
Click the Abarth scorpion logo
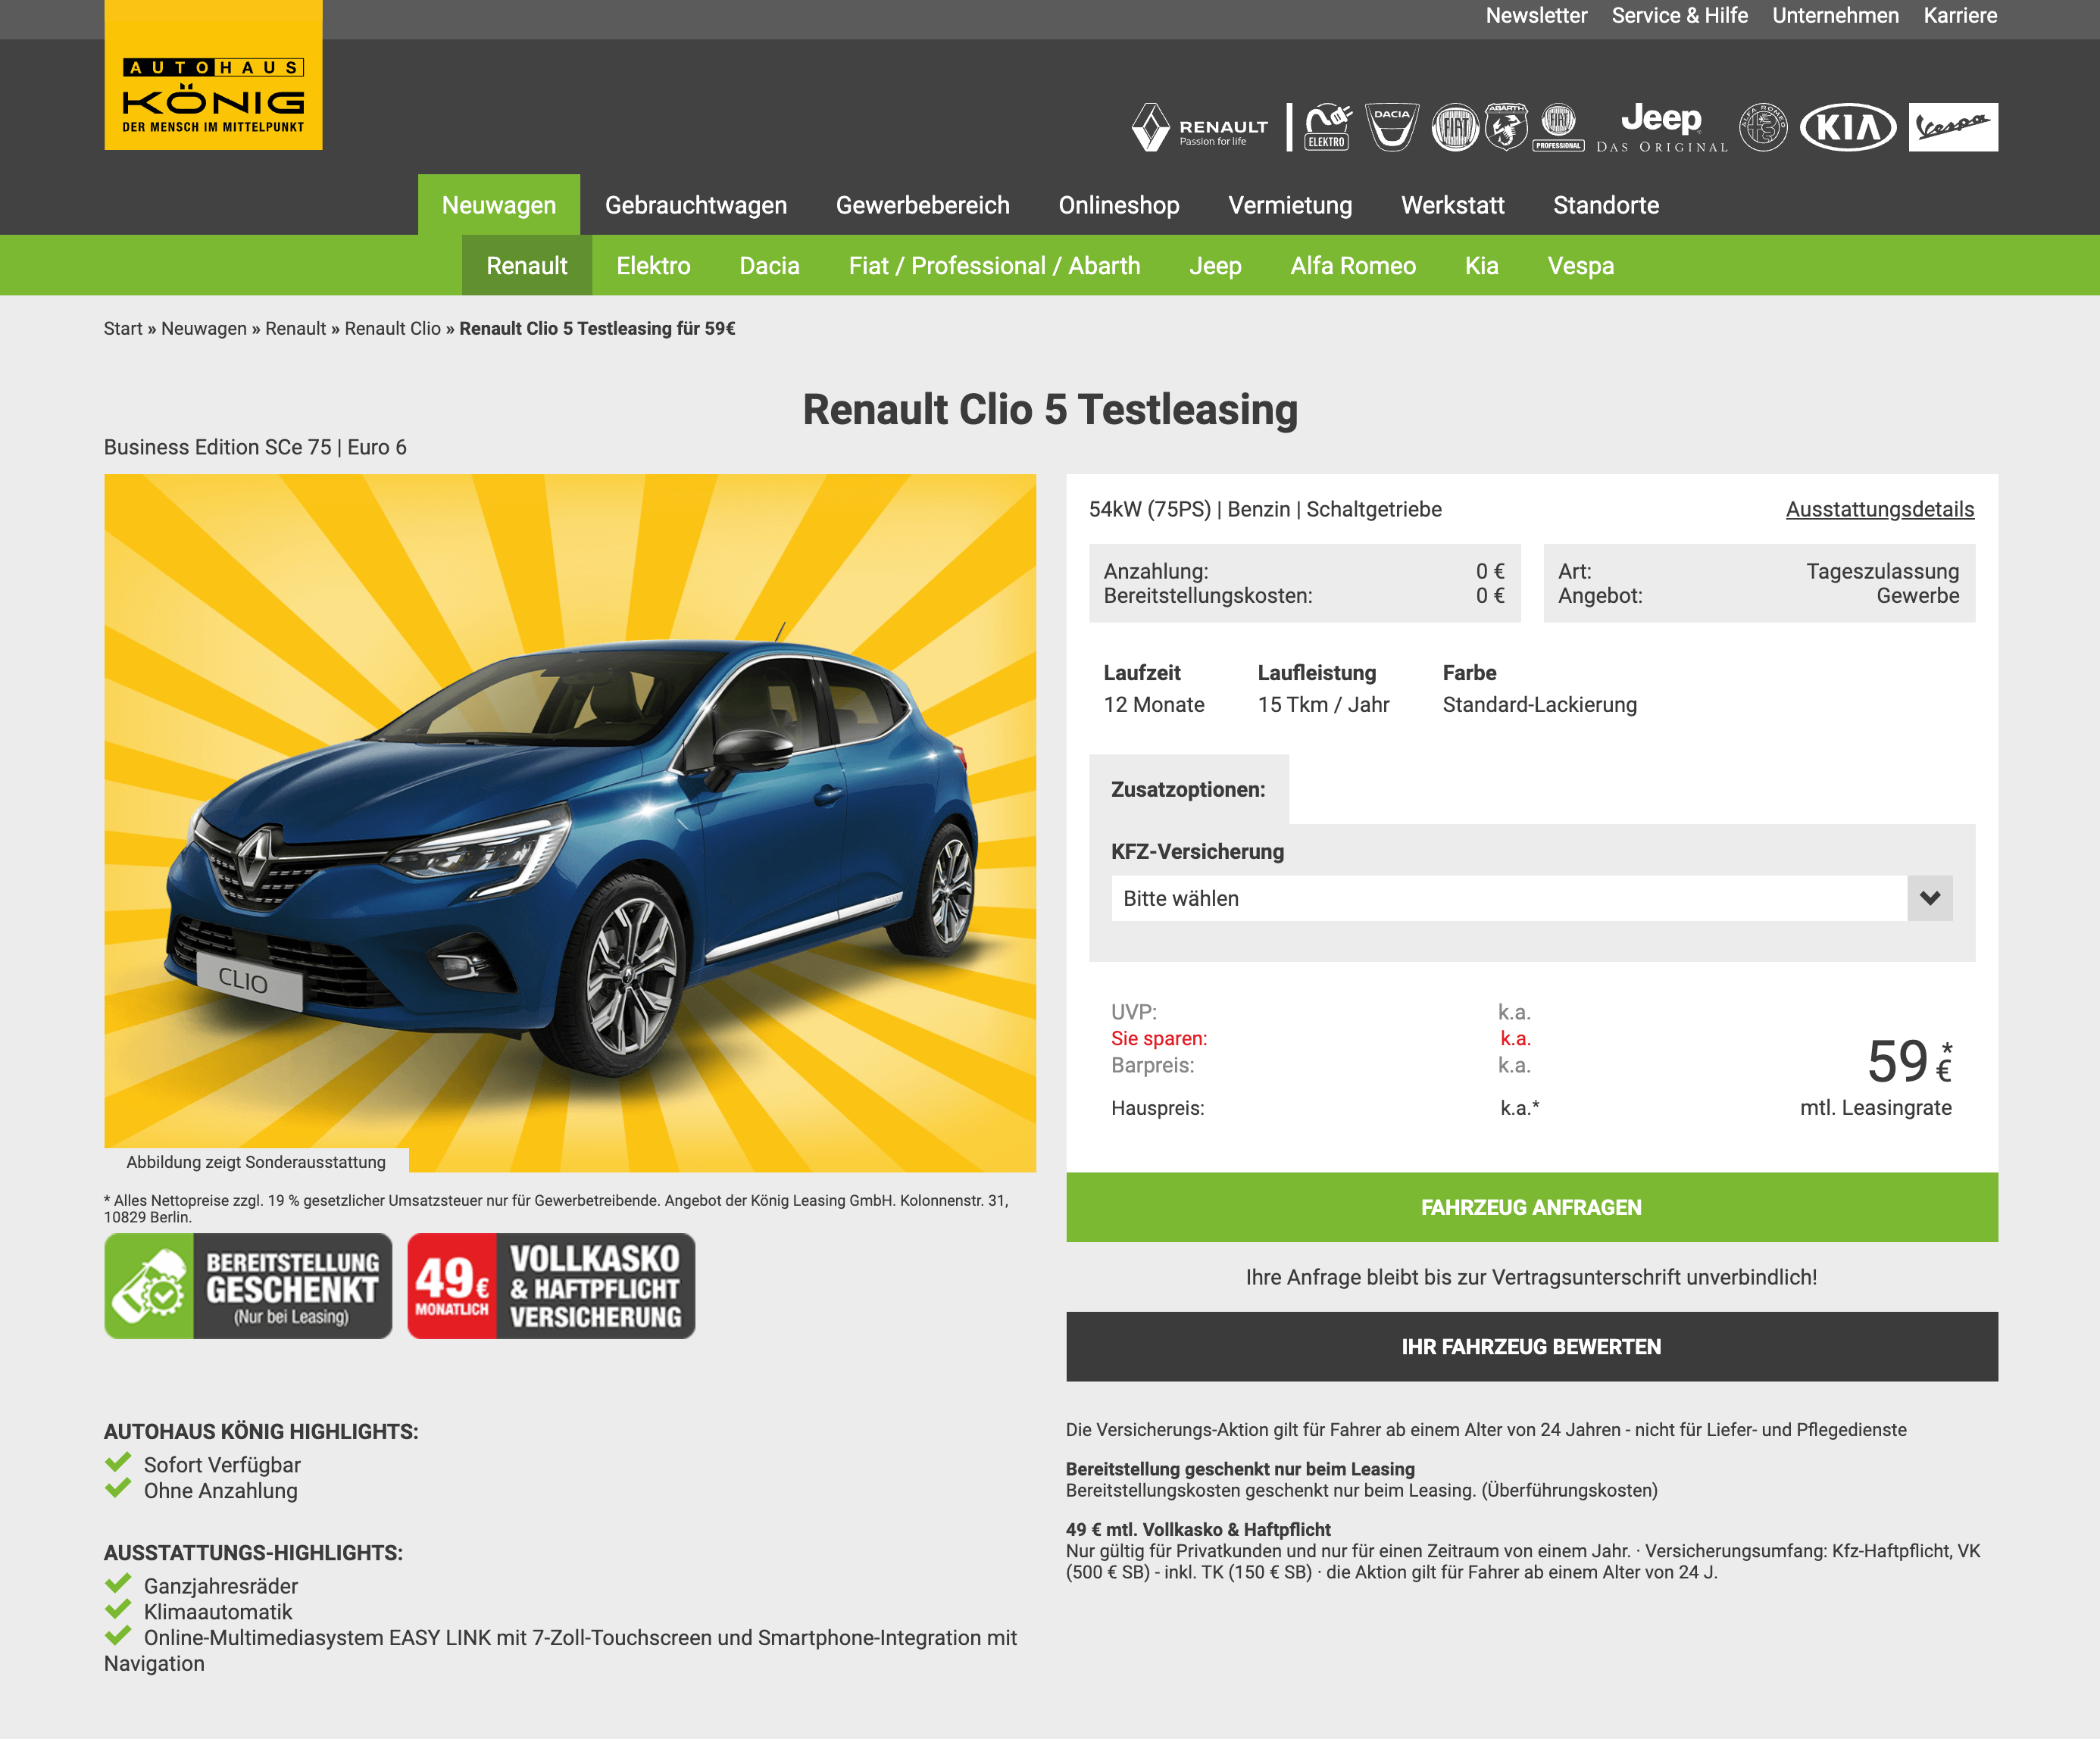1506,127
